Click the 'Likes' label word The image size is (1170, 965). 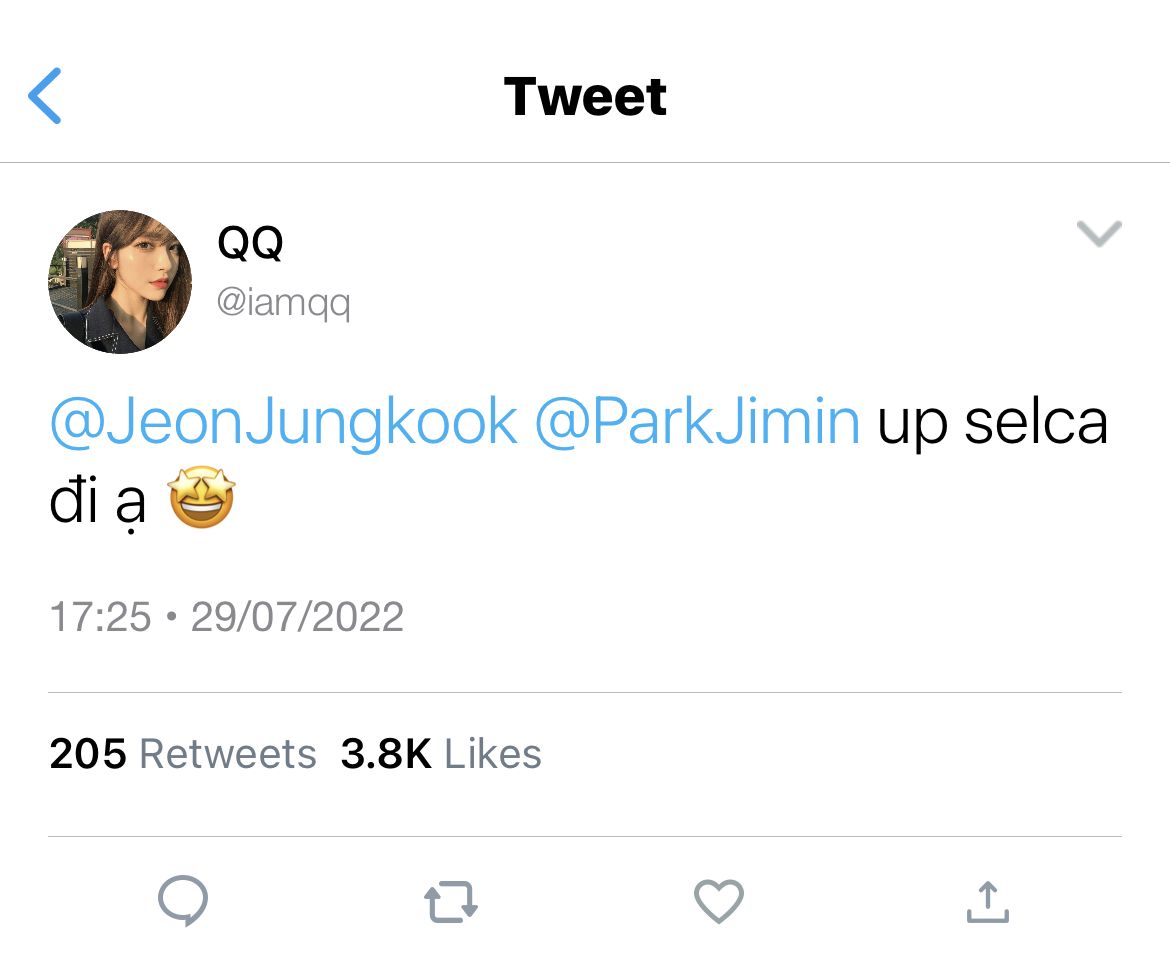(x=492, y=754)
